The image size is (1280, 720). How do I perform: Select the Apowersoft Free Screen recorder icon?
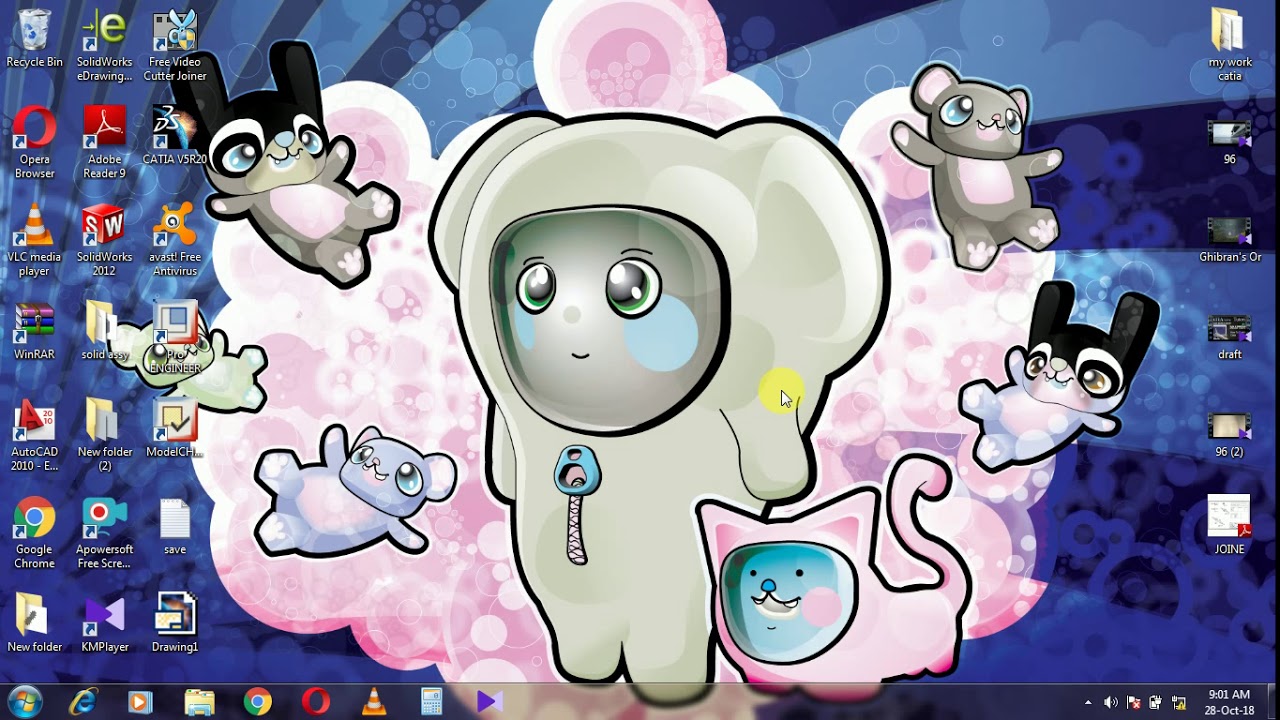click(x=104, y=533)
